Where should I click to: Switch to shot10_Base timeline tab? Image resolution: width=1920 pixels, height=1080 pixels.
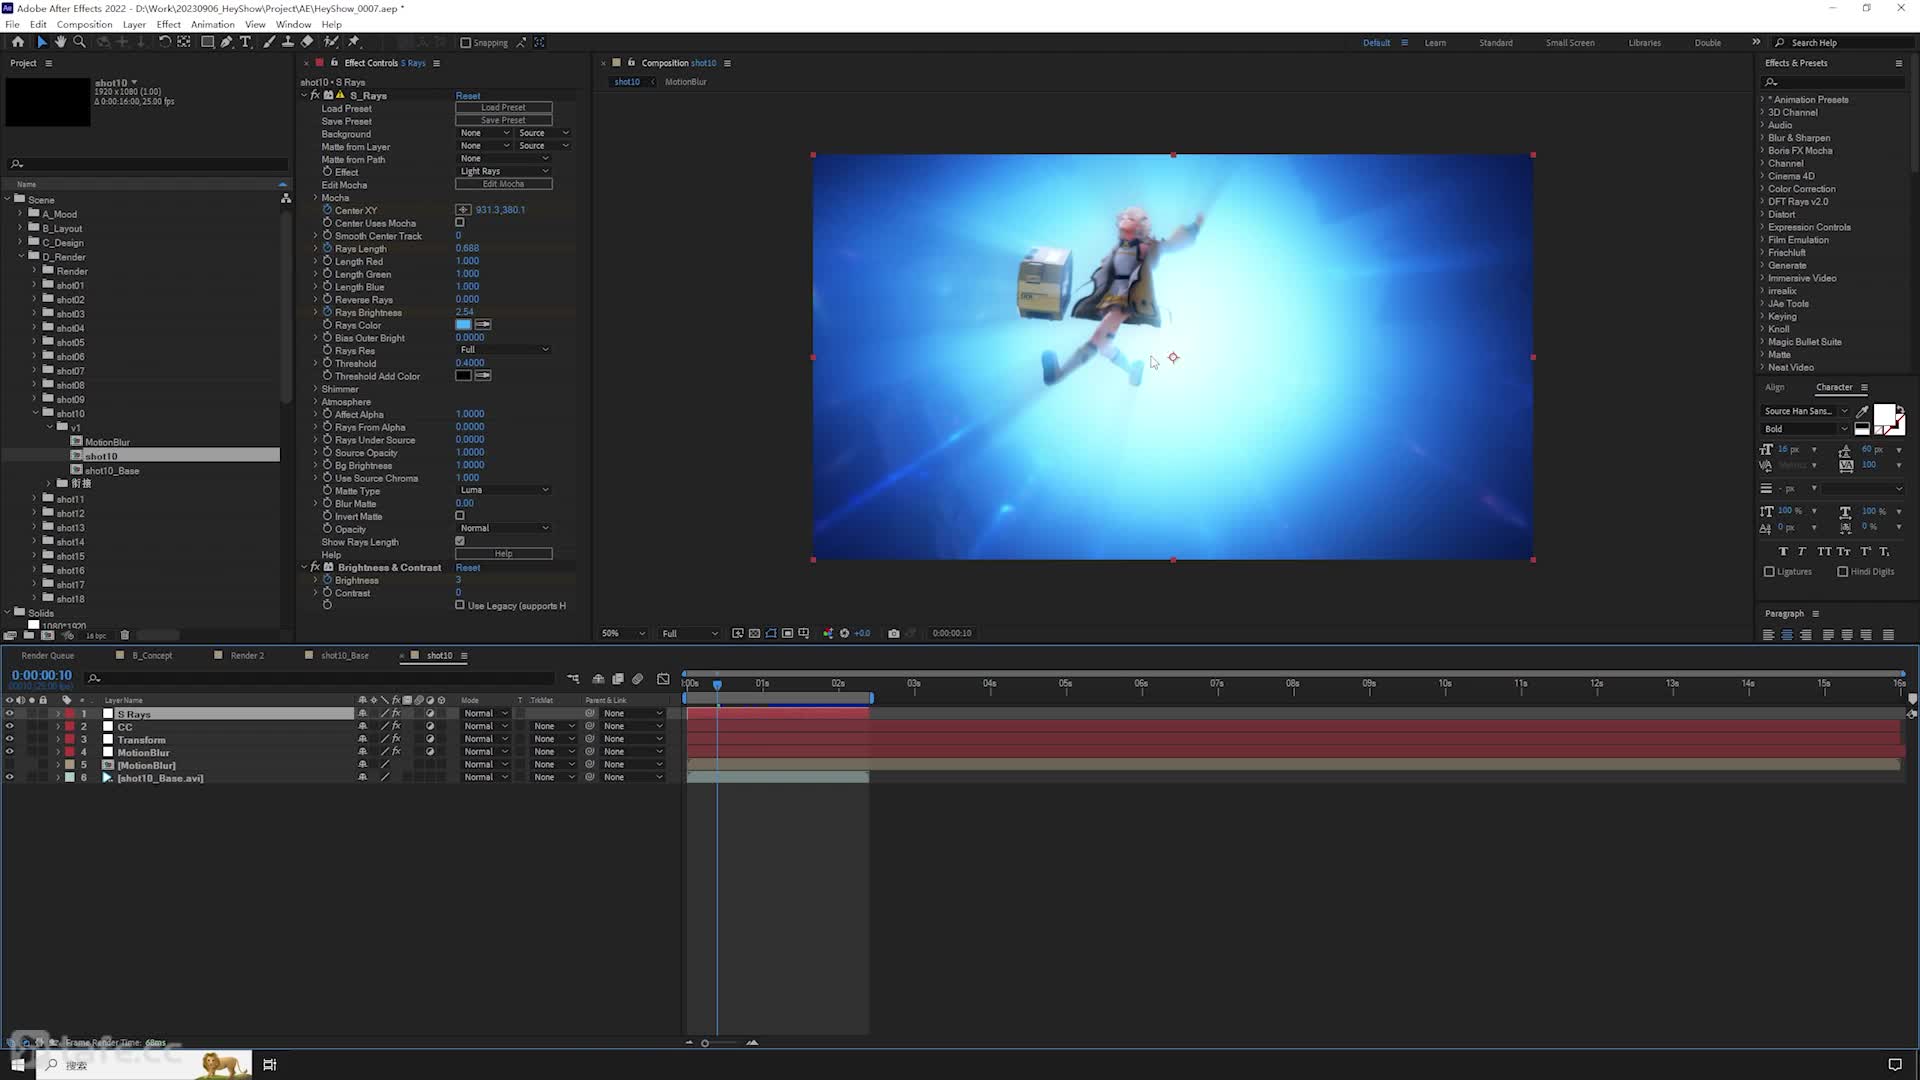[344, 656]
